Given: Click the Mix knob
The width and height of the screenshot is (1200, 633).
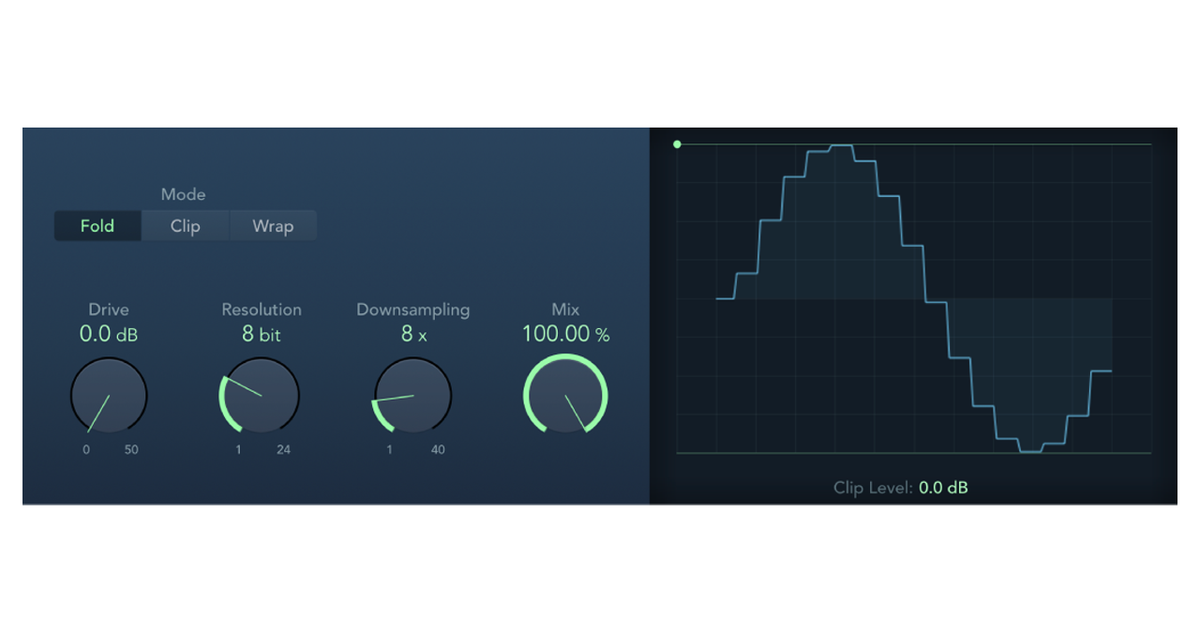Looking at the screenshot, I should pos(565,396).
